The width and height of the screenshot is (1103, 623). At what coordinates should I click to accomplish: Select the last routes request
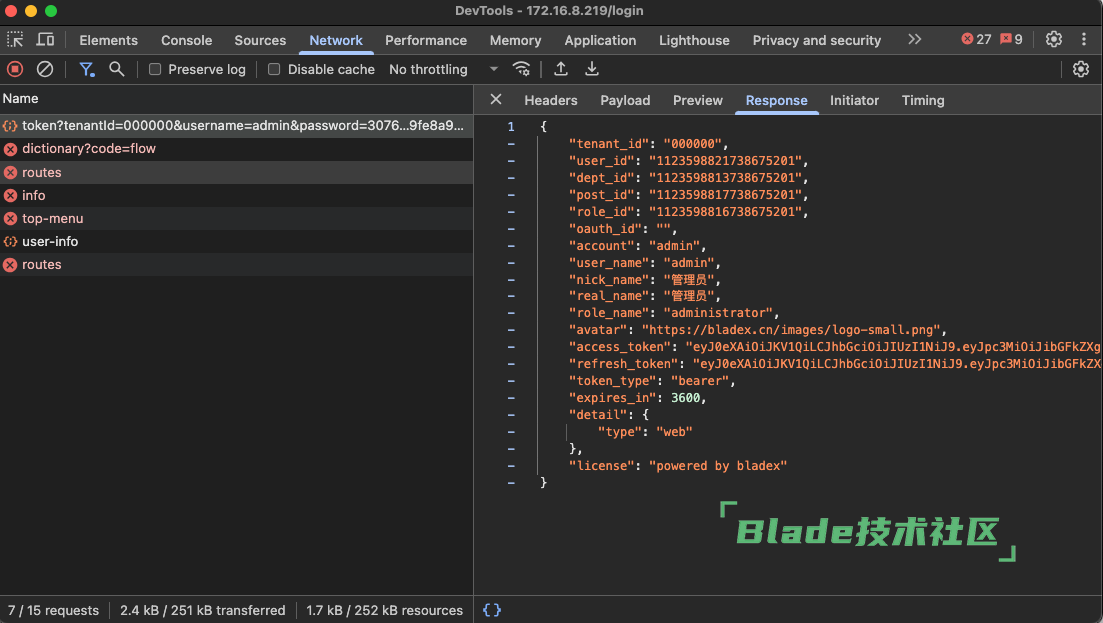tap(236, 264)
